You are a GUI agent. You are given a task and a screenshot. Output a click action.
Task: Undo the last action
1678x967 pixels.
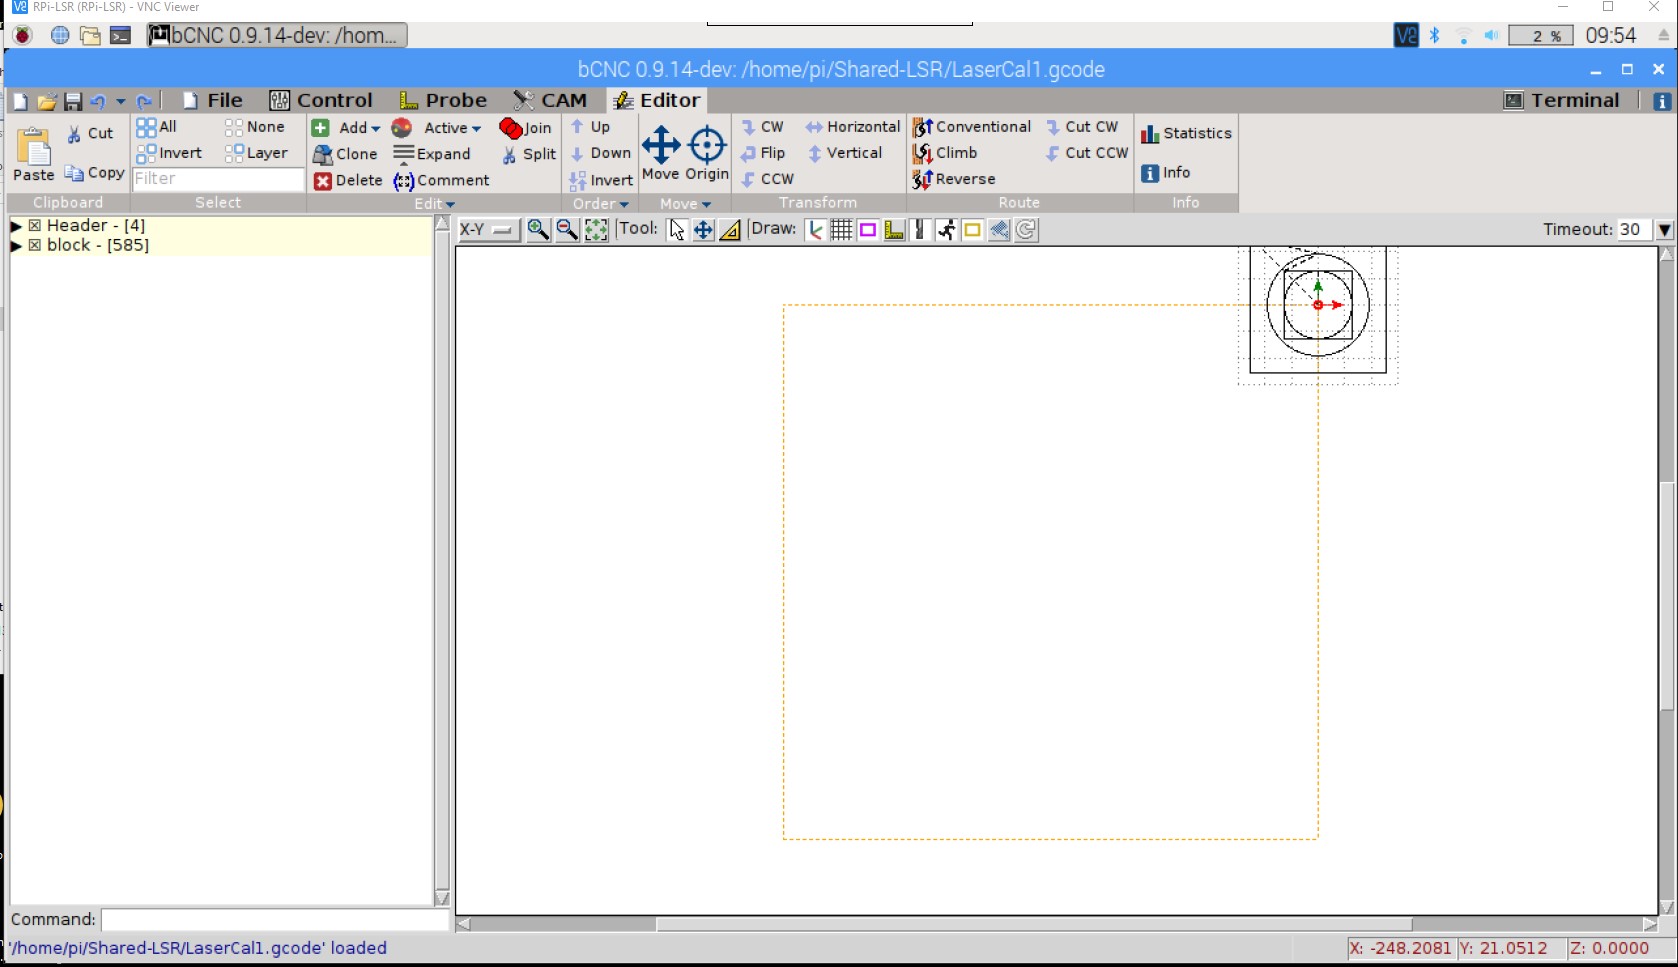[x=98, y=101]
